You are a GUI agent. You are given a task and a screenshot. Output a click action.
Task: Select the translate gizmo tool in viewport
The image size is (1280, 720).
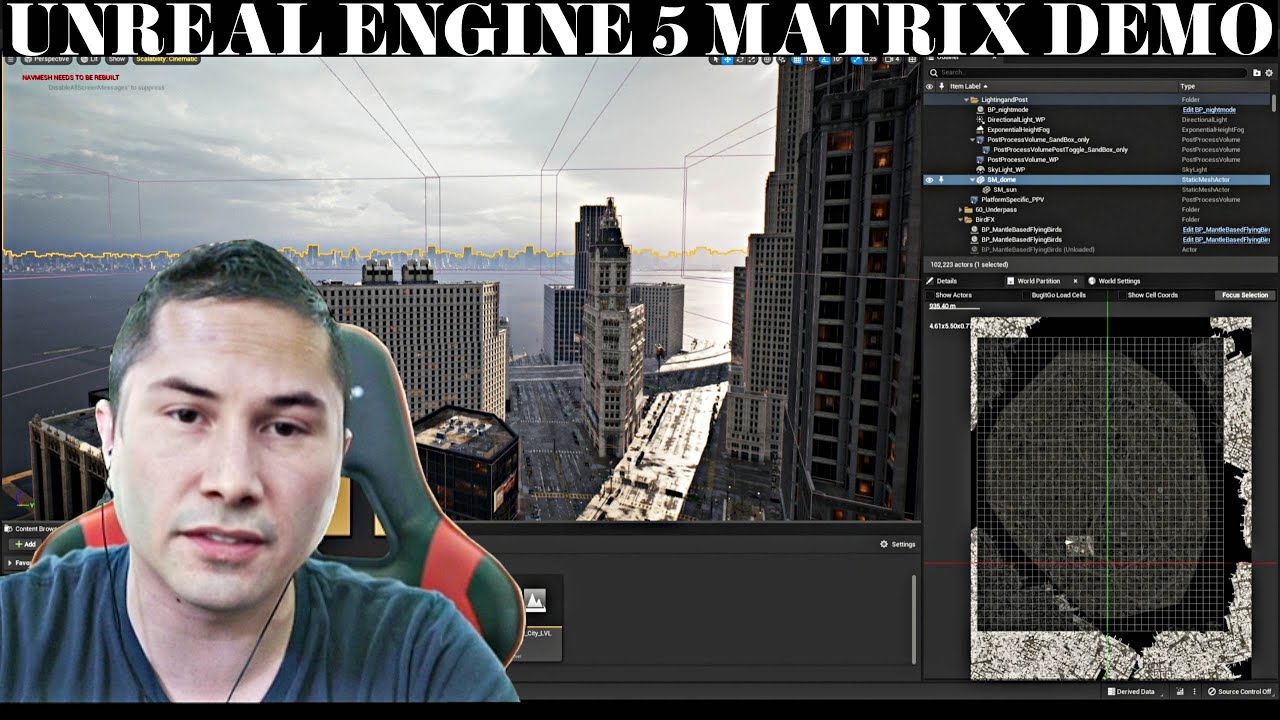(x=729, y=60)
